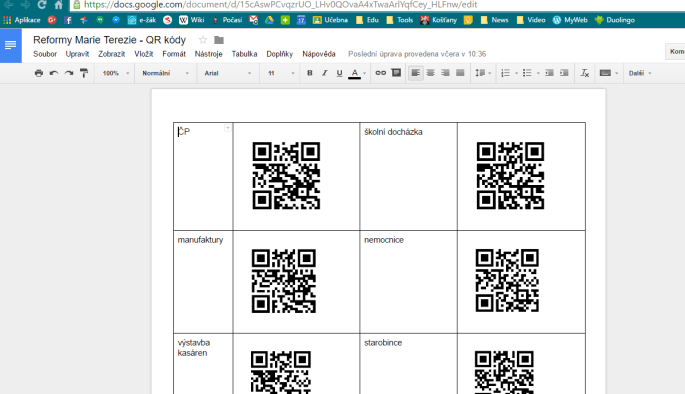Toggle italic formatting
The image size is (685, 394).
click(325, 73)
